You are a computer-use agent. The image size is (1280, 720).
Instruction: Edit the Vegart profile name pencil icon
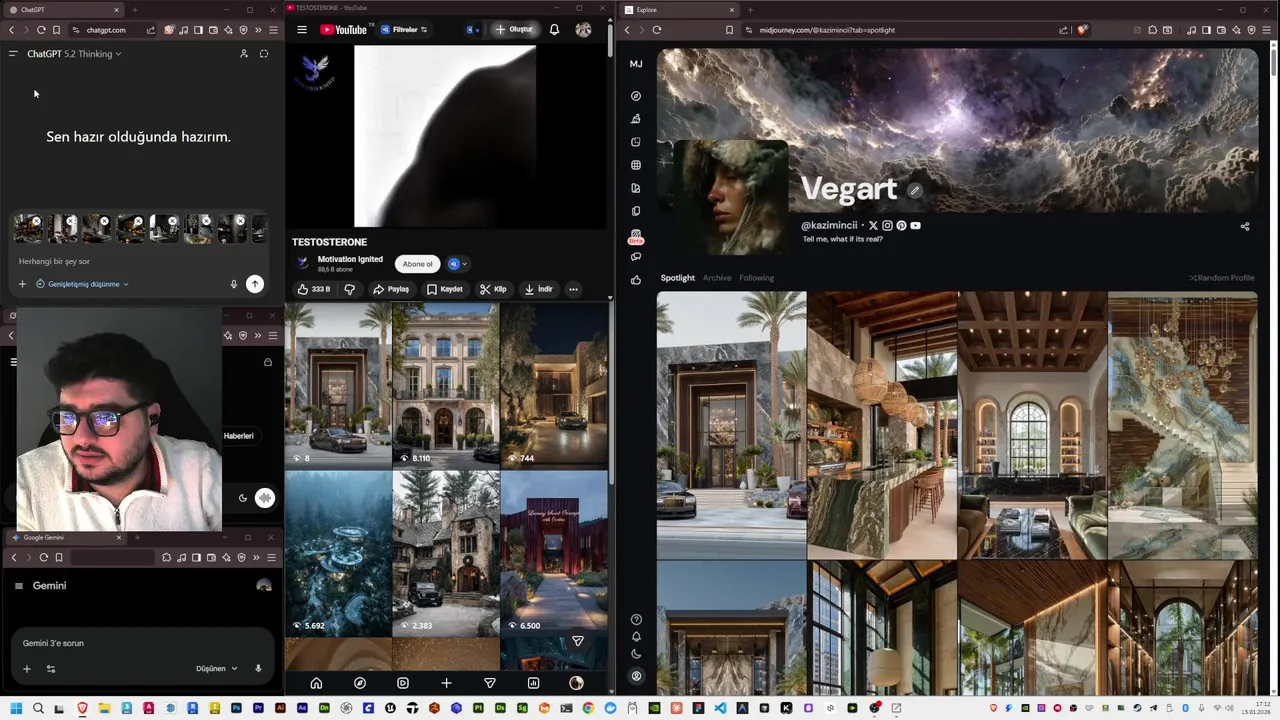[914, 190]
